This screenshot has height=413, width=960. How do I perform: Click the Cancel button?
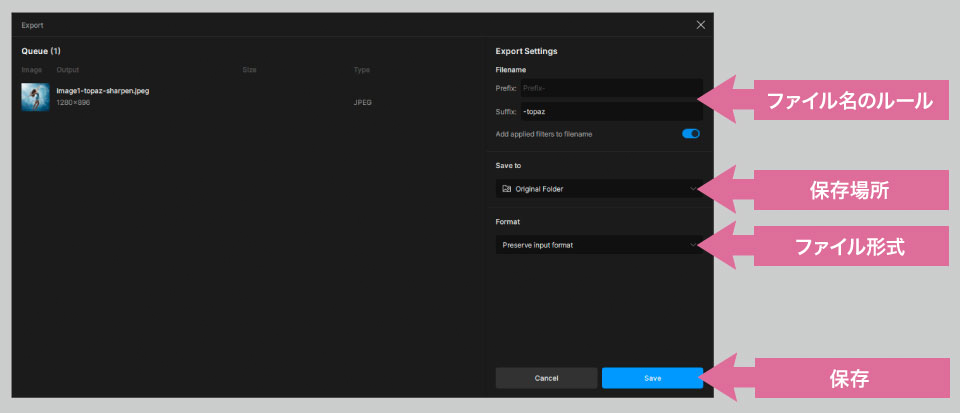tap(546, 378)
